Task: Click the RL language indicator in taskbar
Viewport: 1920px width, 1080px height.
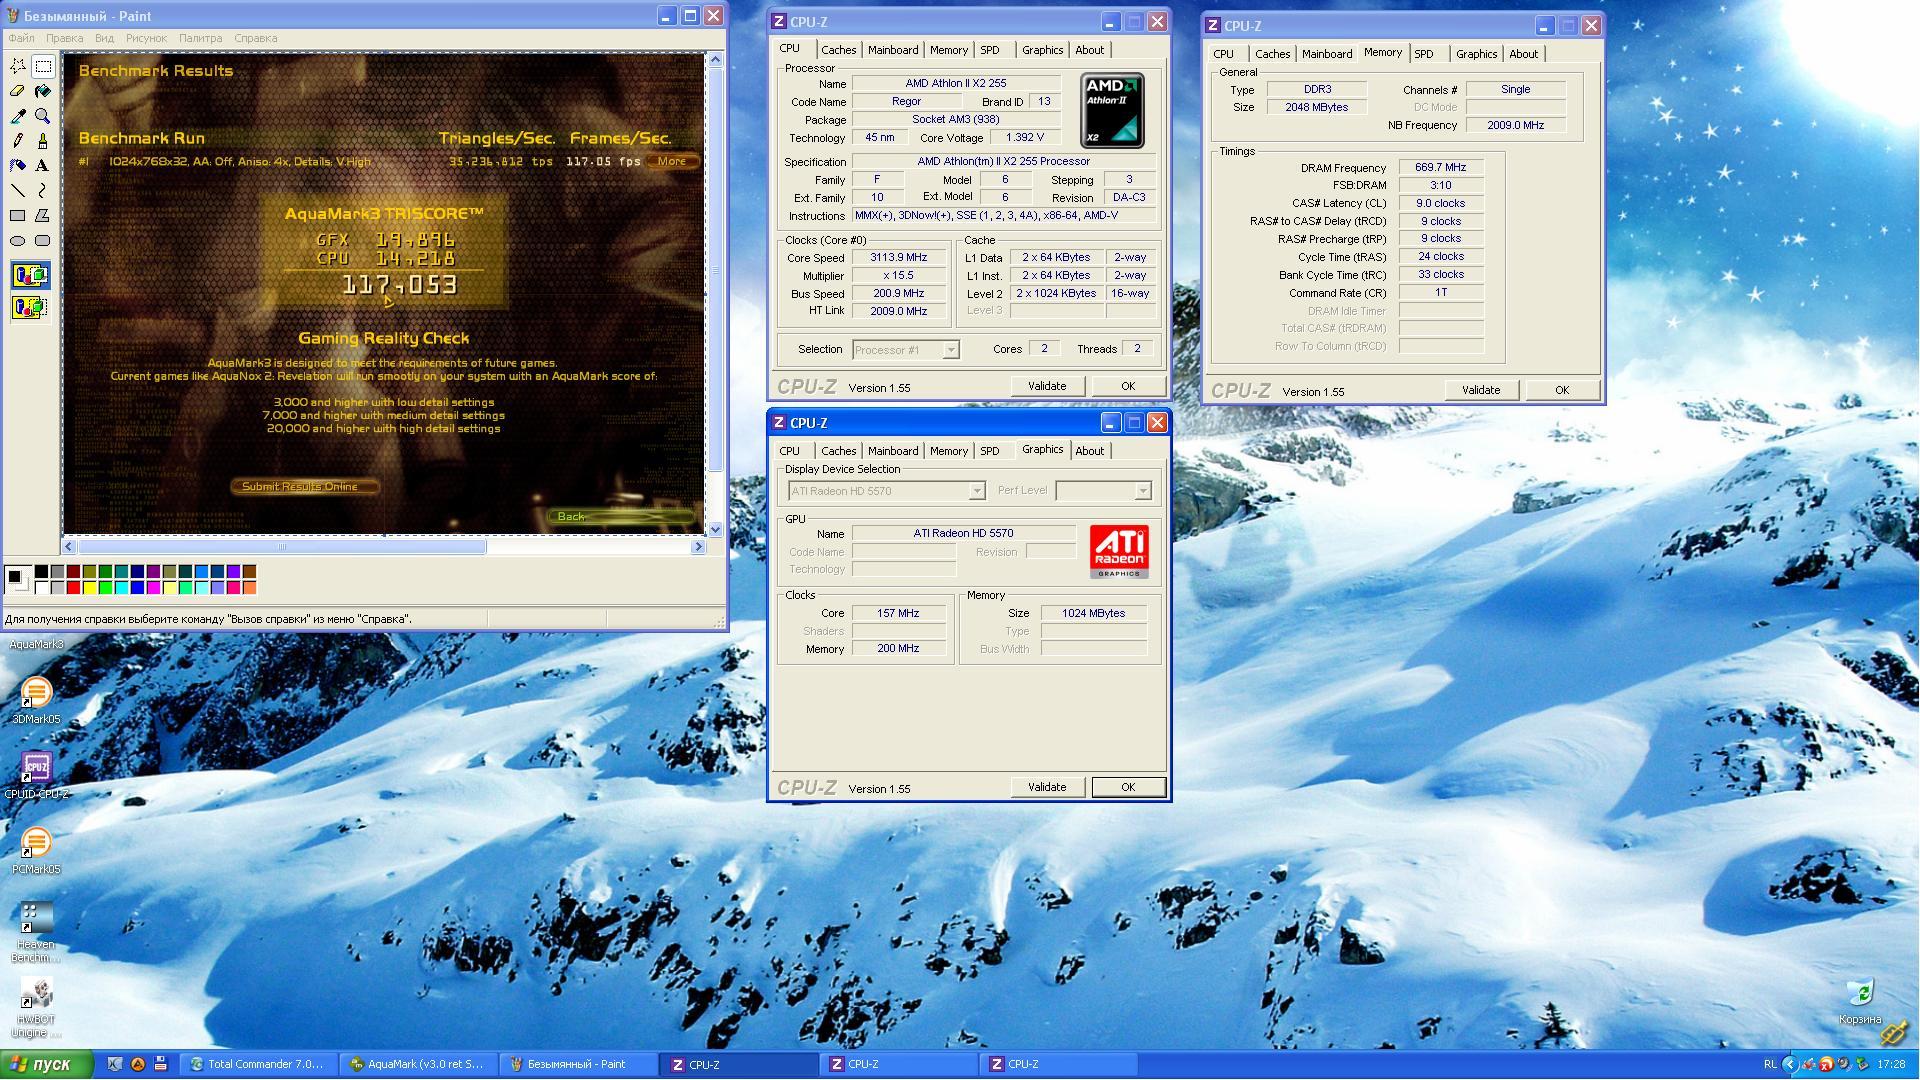Action: (x=1770, y=1064)
